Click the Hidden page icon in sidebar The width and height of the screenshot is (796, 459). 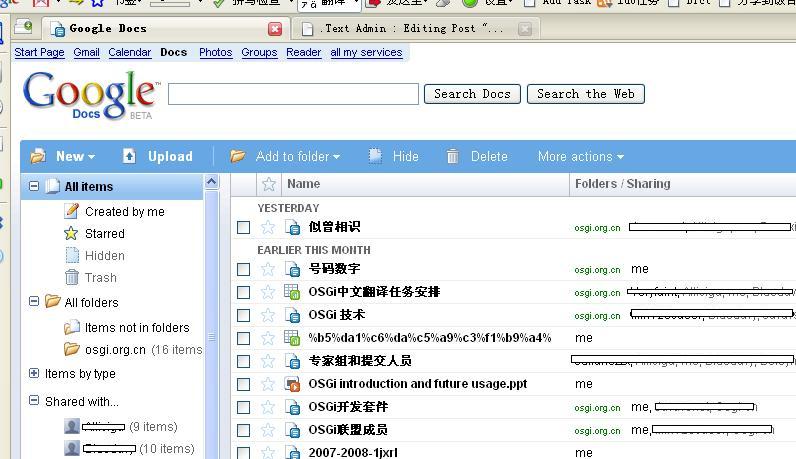pos(72,255)
